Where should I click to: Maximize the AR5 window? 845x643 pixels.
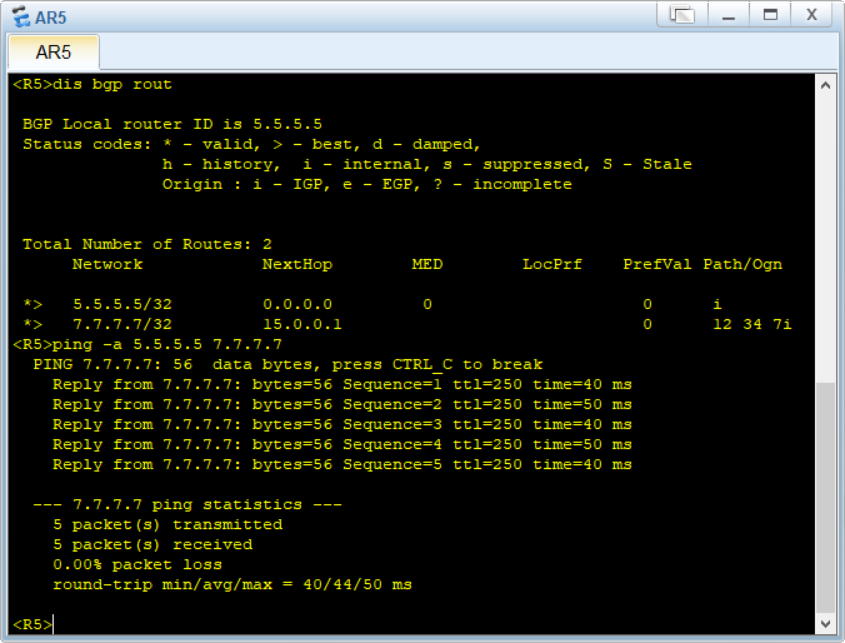770,15
